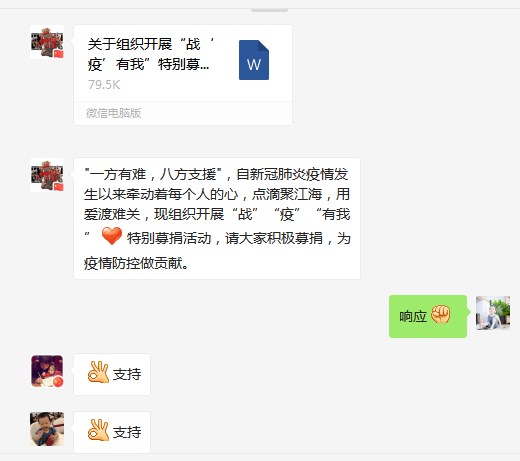Click the green 响应 message bubble
Screen dimensions: 520x461
428,316
